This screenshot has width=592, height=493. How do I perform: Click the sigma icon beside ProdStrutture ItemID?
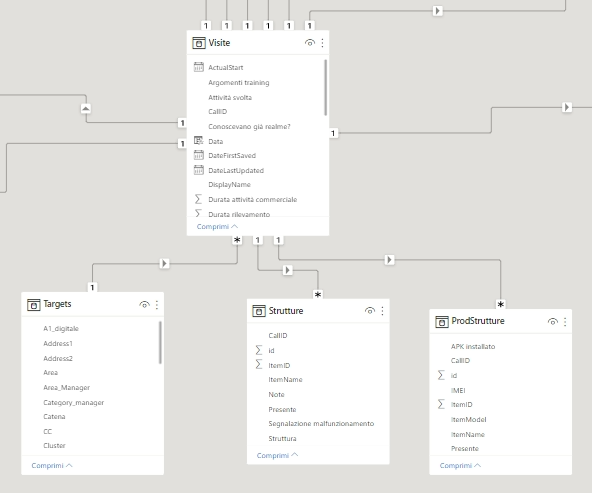(441, 404)
